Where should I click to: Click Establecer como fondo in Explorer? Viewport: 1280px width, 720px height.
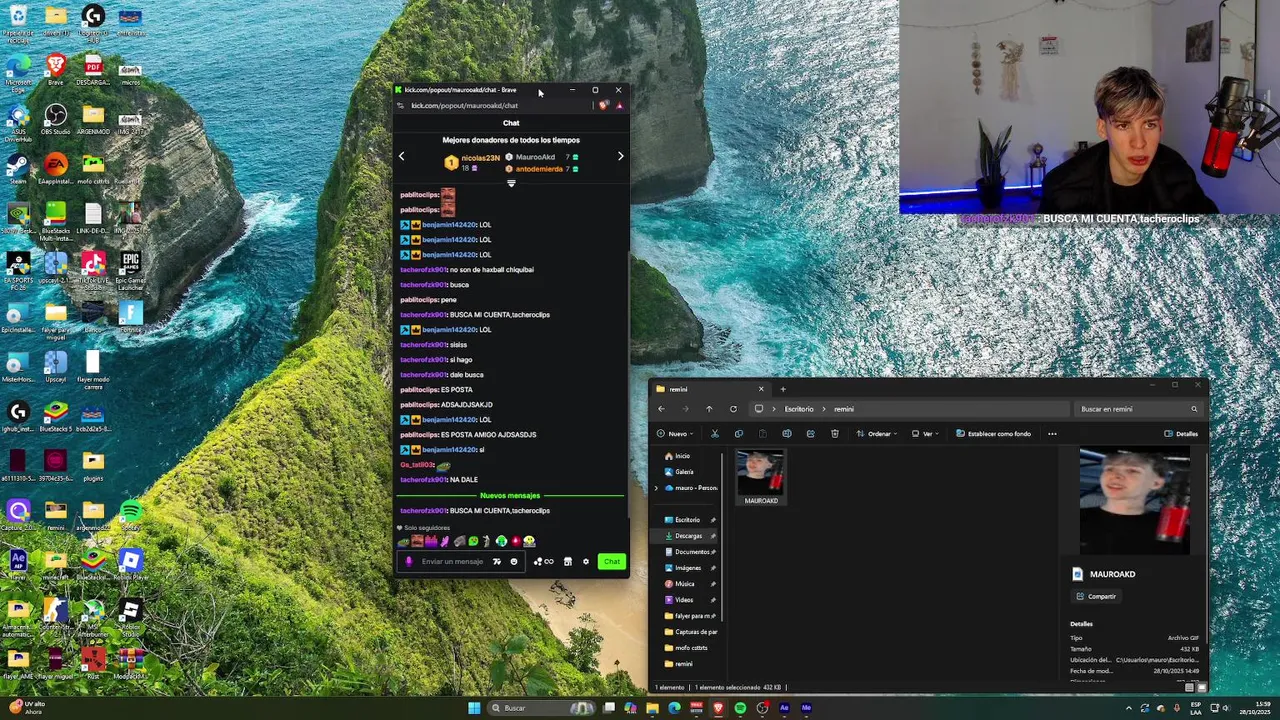pyautogui.click(x=993, y=434)
